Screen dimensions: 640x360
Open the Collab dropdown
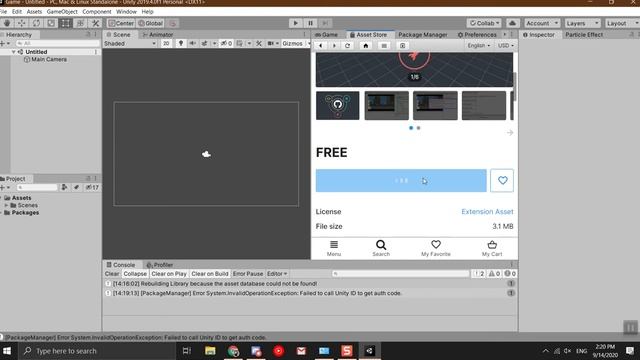click(x=484, y=23)
